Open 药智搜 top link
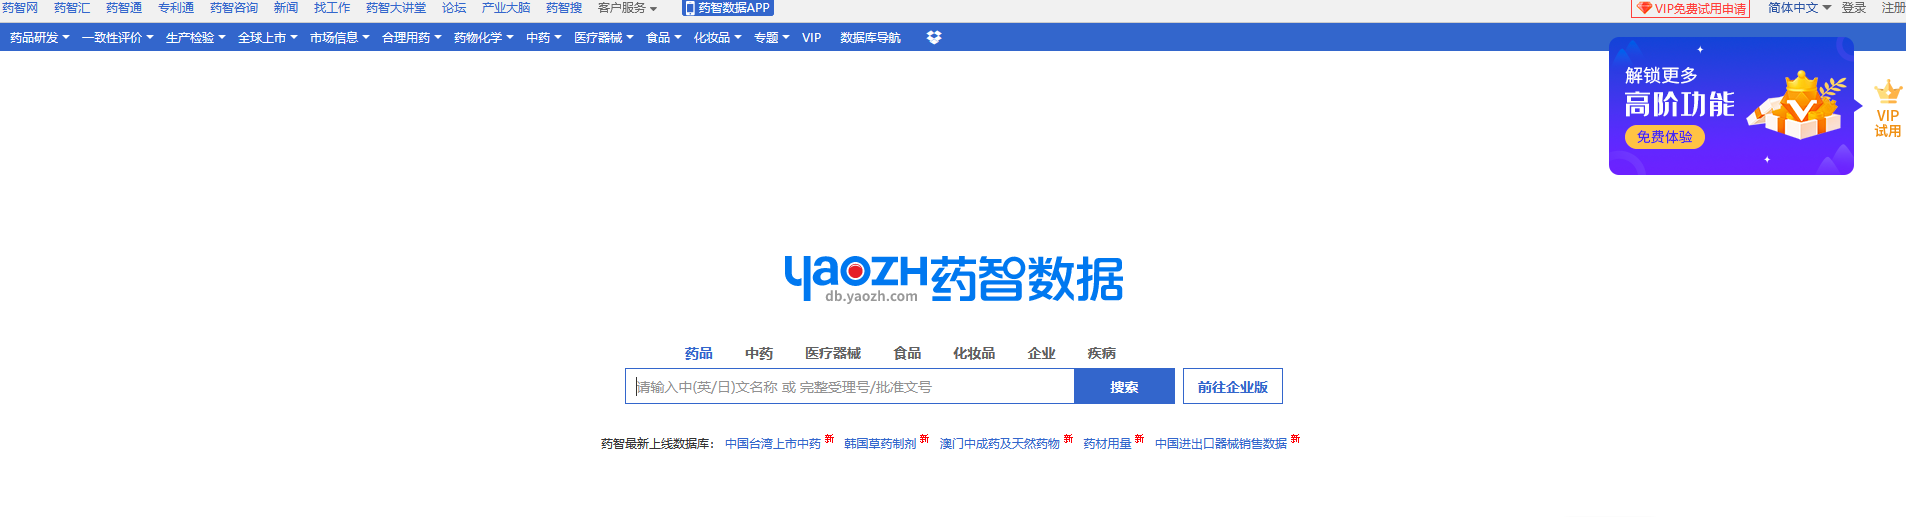This screenshot has width=1906, height=517. click(x=564, y=8)
